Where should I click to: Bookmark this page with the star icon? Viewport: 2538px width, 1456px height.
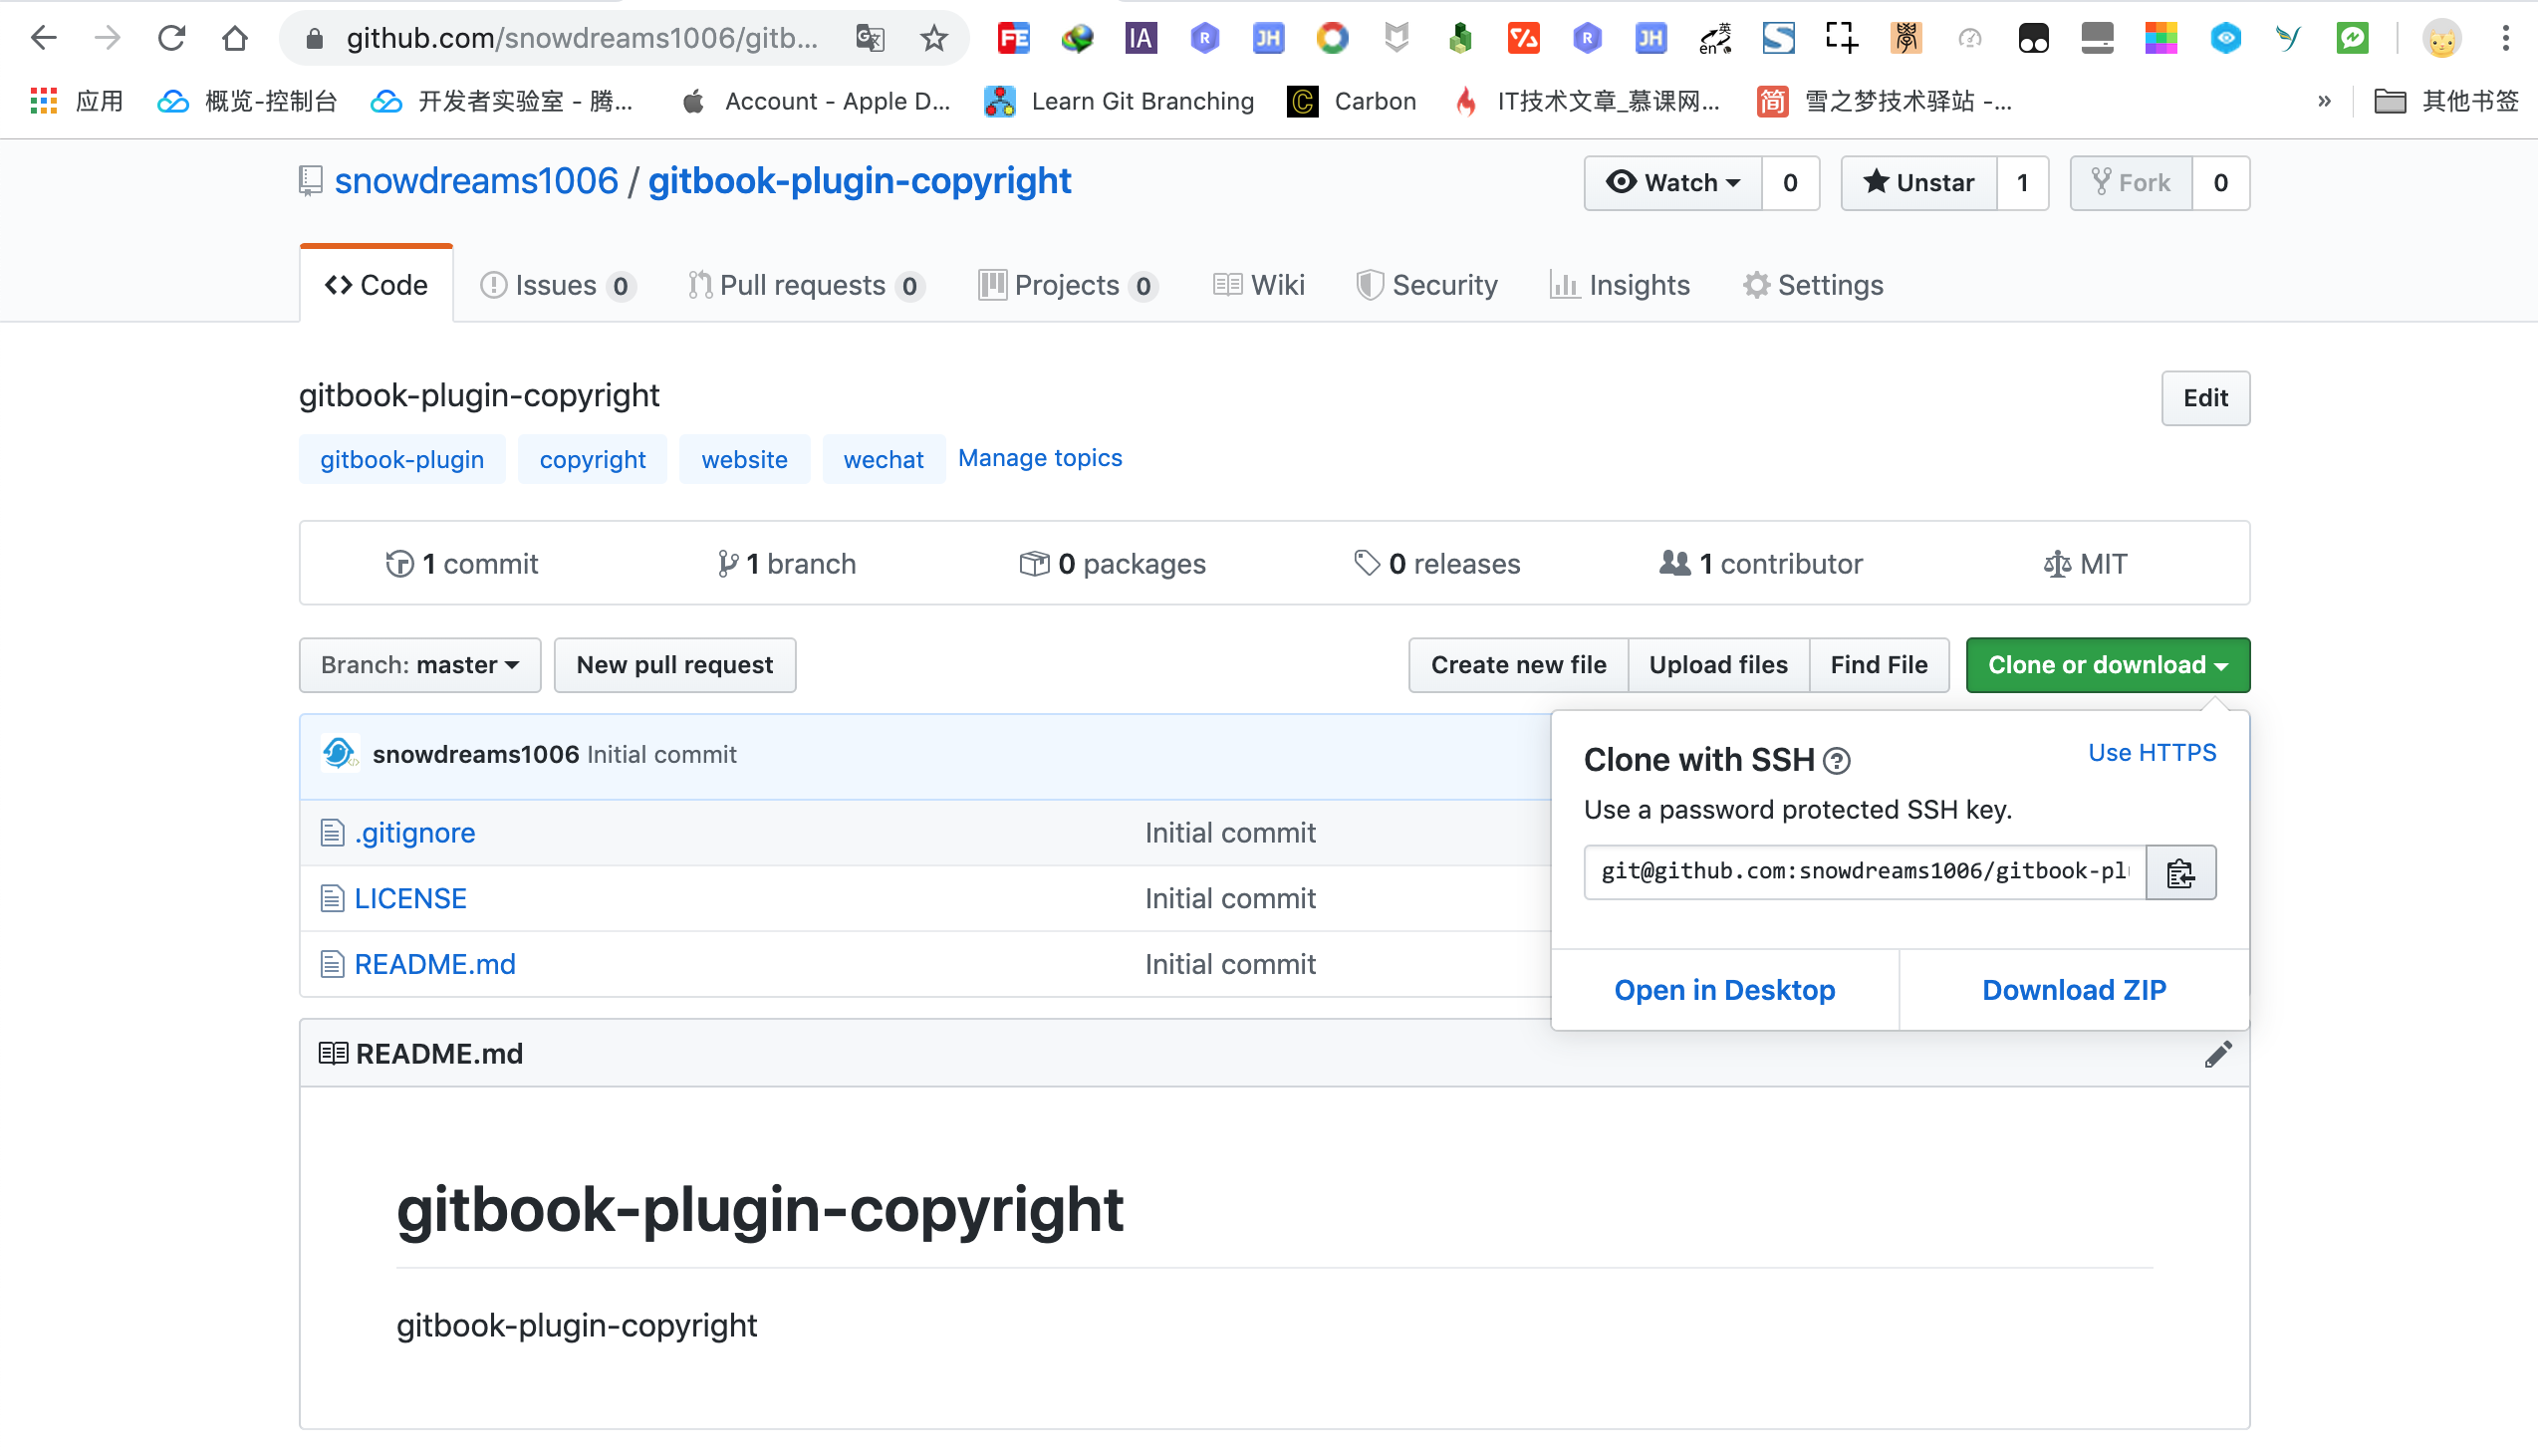pos(933,38)
